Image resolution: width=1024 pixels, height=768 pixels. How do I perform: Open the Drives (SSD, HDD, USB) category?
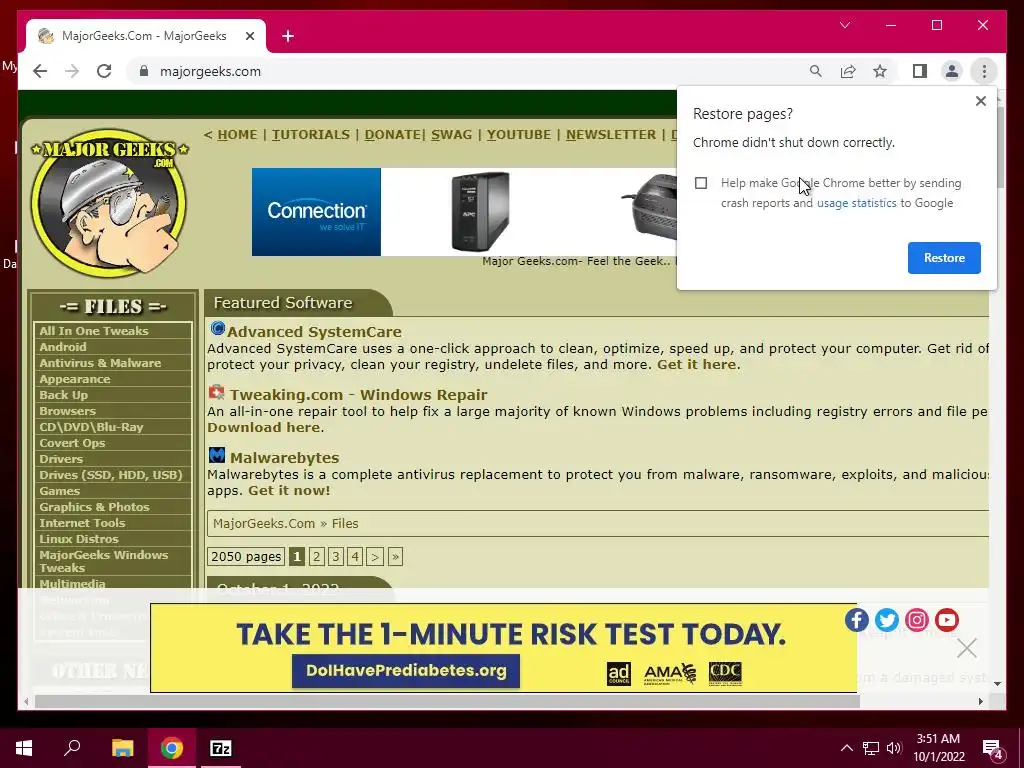coord(110,475)
